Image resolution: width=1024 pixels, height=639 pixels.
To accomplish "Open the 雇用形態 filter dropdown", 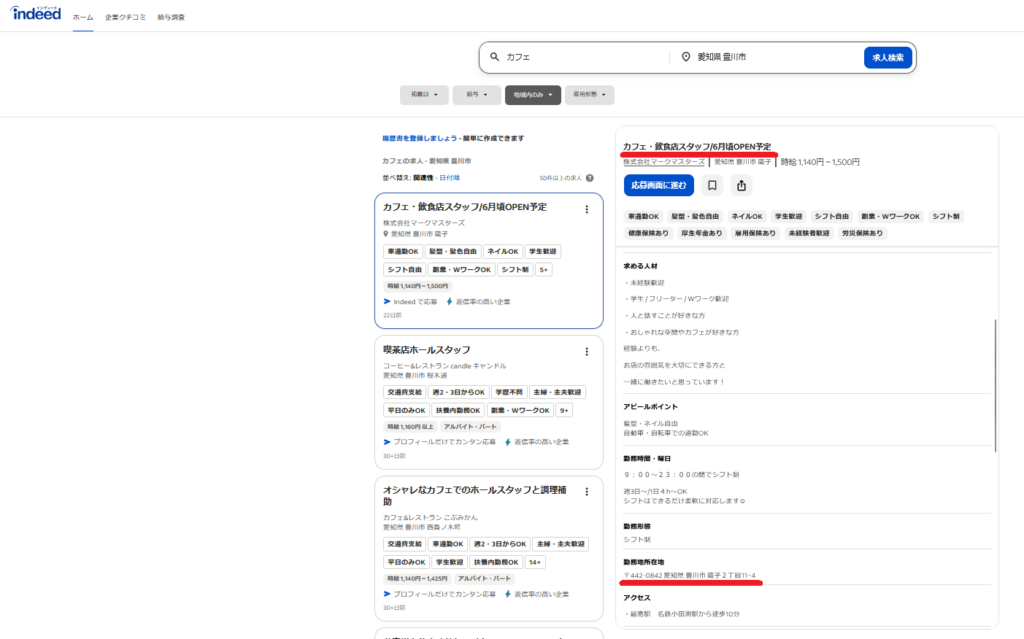I will (x=589, y=95).
